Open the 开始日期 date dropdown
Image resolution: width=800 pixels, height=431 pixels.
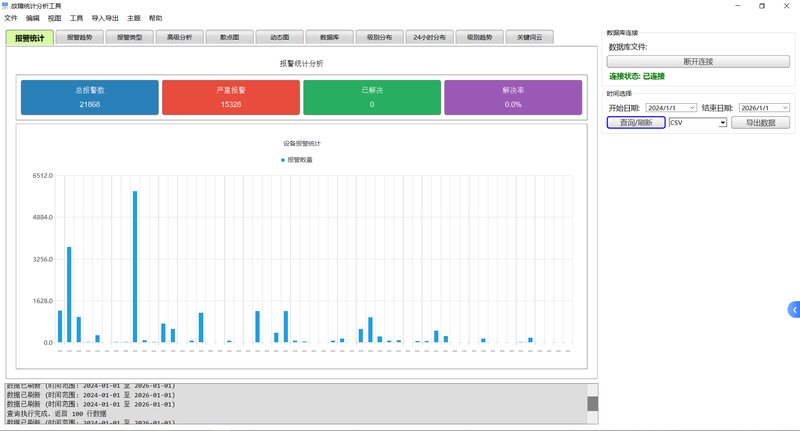[x=692, y=108]
